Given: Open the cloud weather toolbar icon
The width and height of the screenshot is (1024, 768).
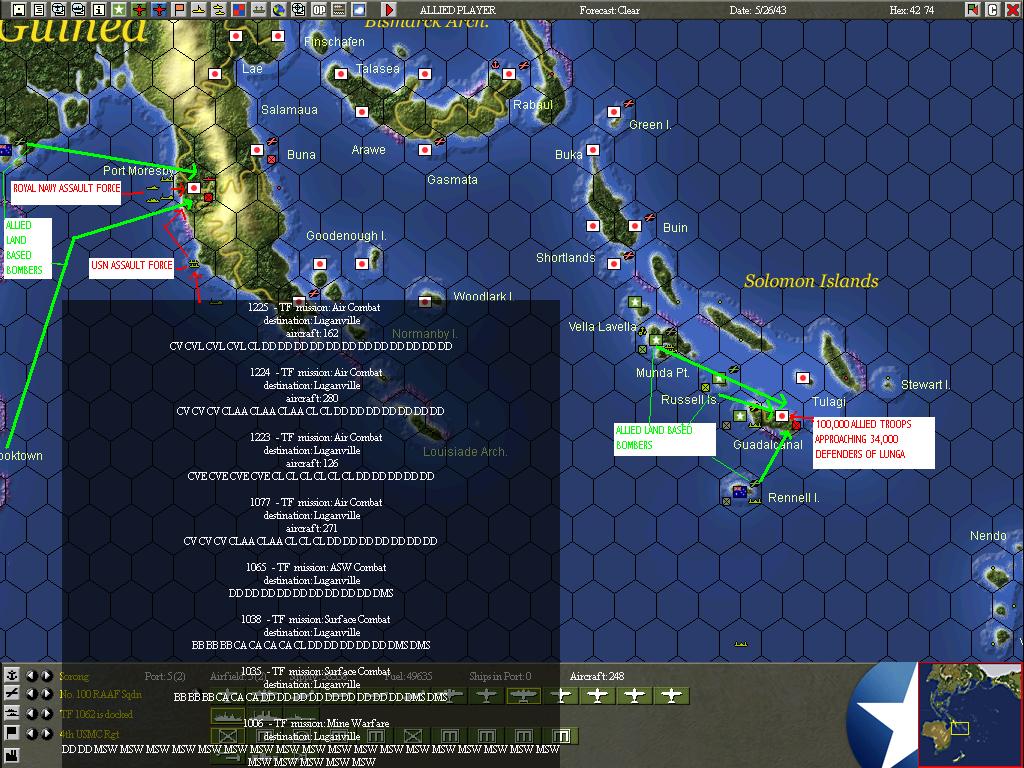Looking at the screenshot, I should (359, 10).
